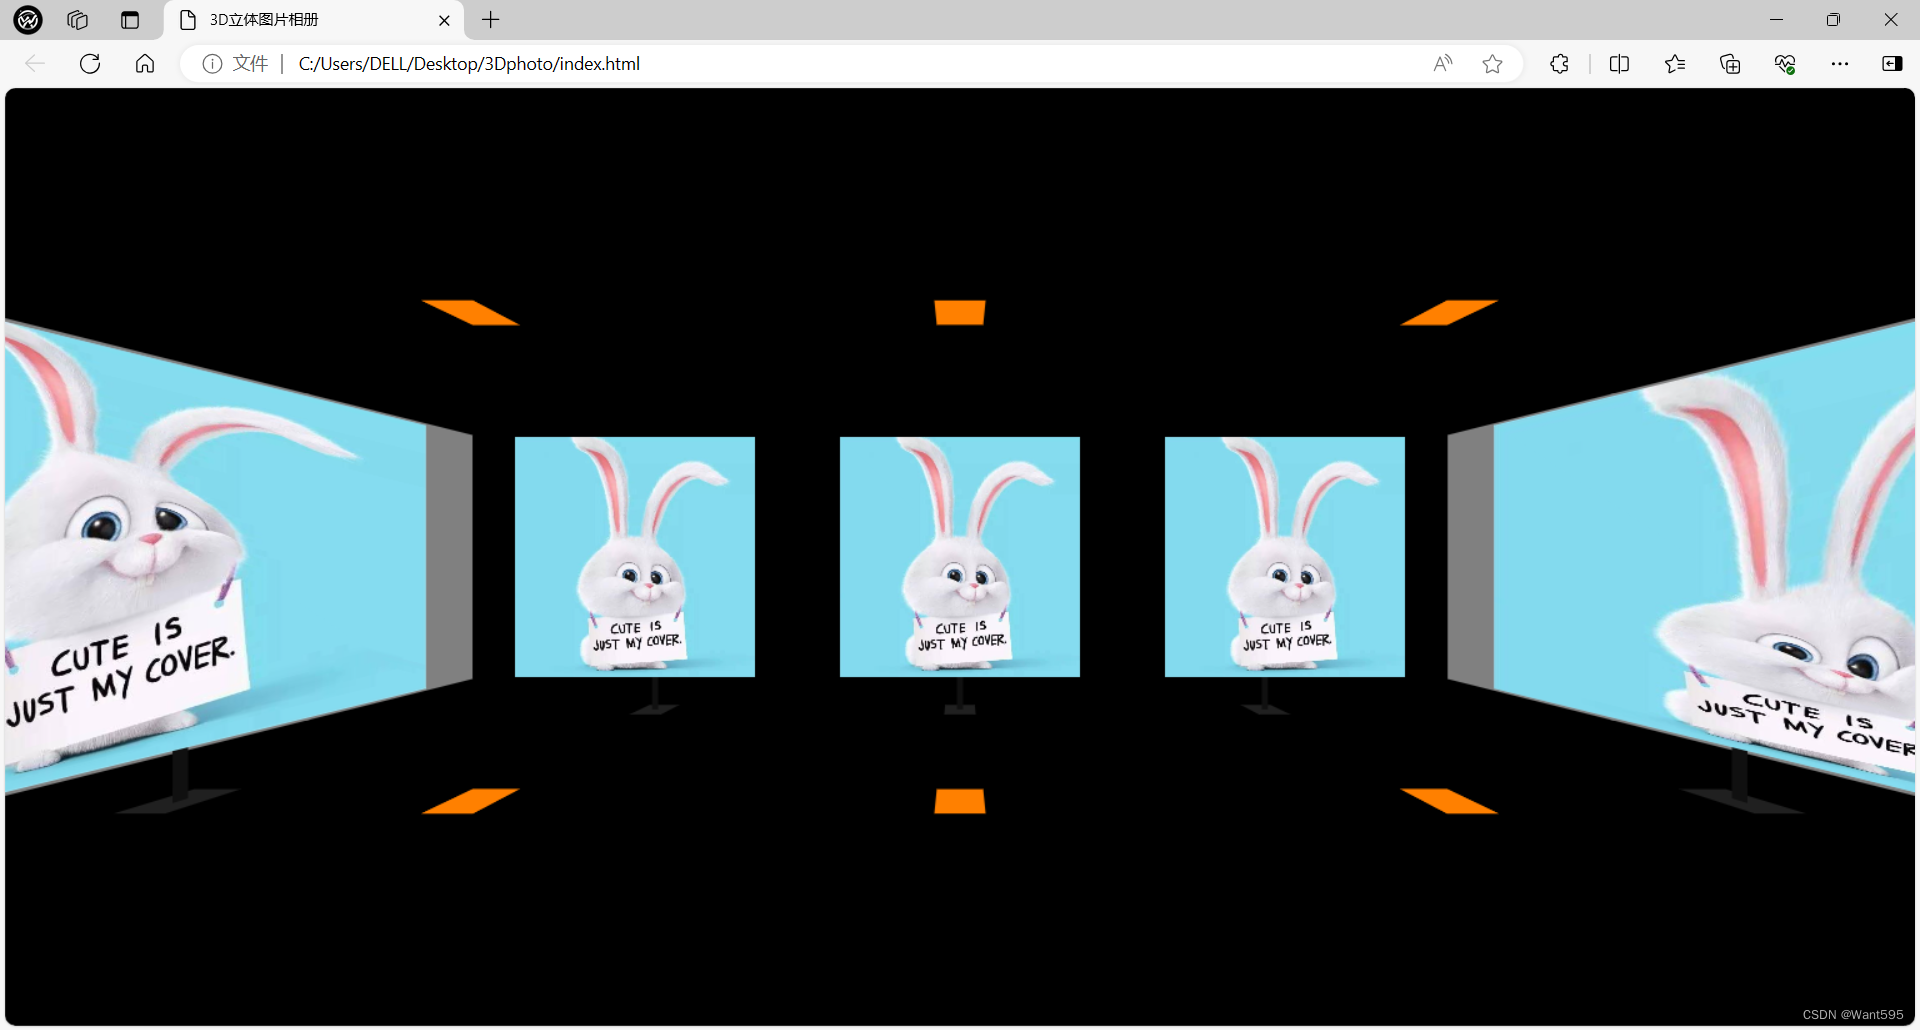Click the top left orange block
This screenshot has height=1030, width=1920.
coord(470,312)
